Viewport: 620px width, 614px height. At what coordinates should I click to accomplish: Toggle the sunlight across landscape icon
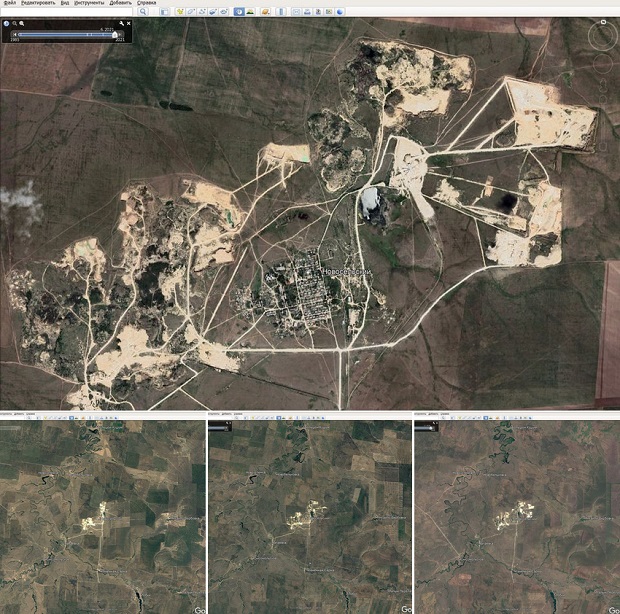(250, 12)
